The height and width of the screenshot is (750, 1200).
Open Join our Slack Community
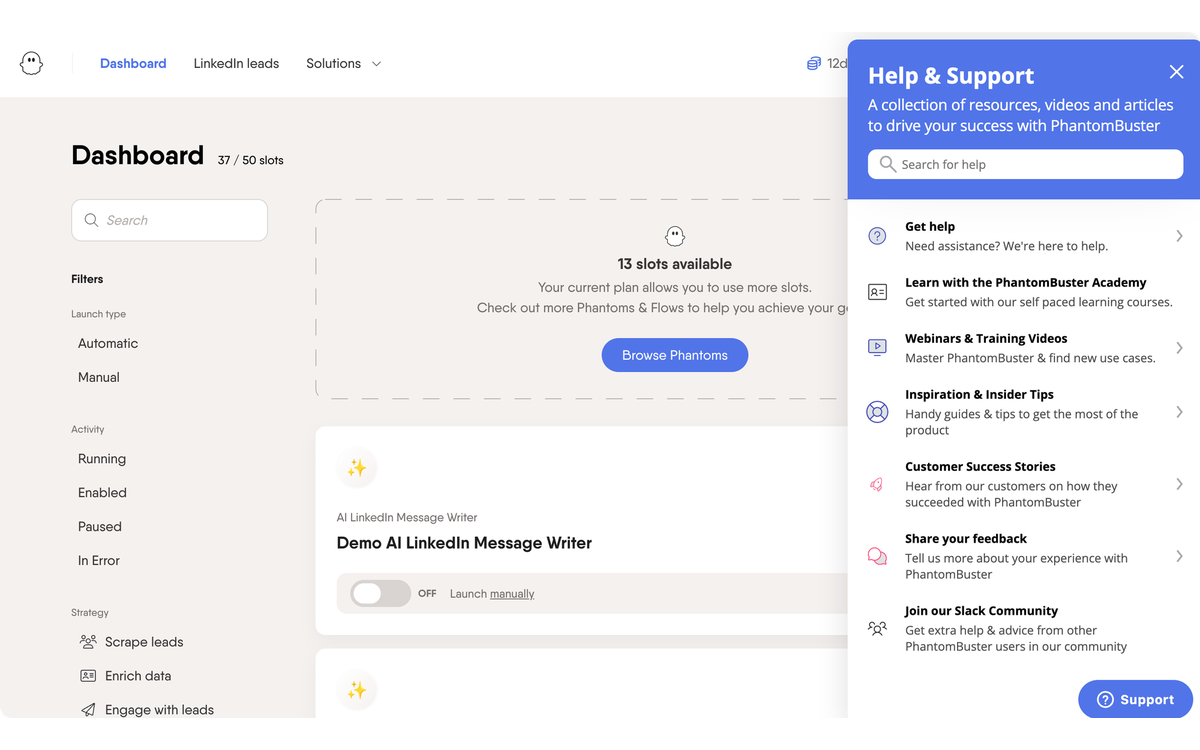coord(1023,628)
